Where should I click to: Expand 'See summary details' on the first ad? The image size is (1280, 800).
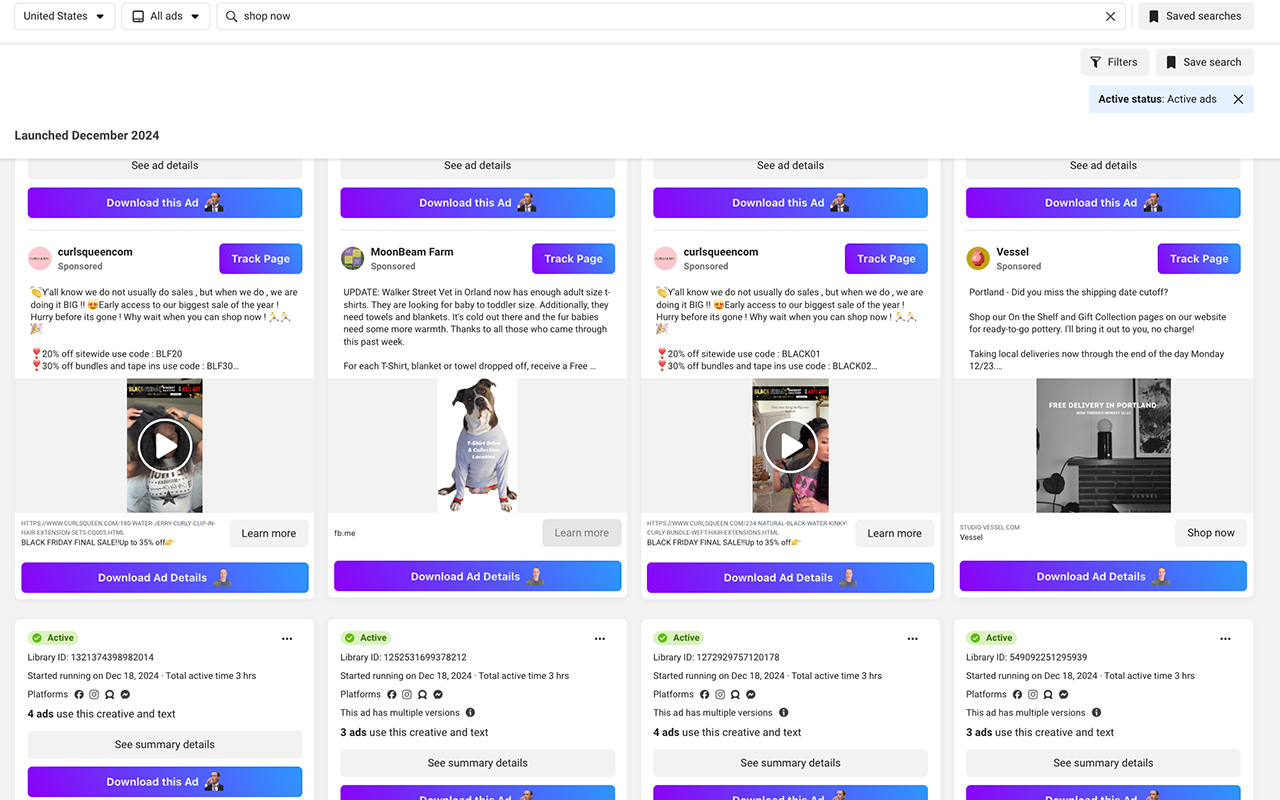(x=164, y=744)
